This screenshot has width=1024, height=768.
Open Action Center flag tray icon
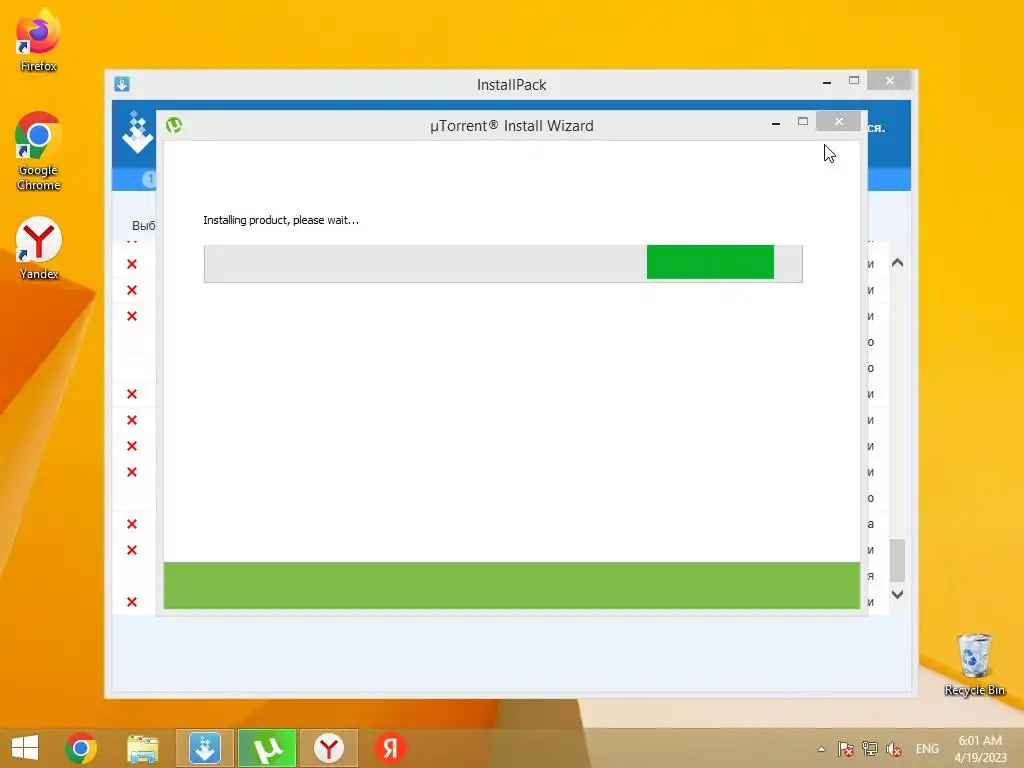[x=846, y=749]
